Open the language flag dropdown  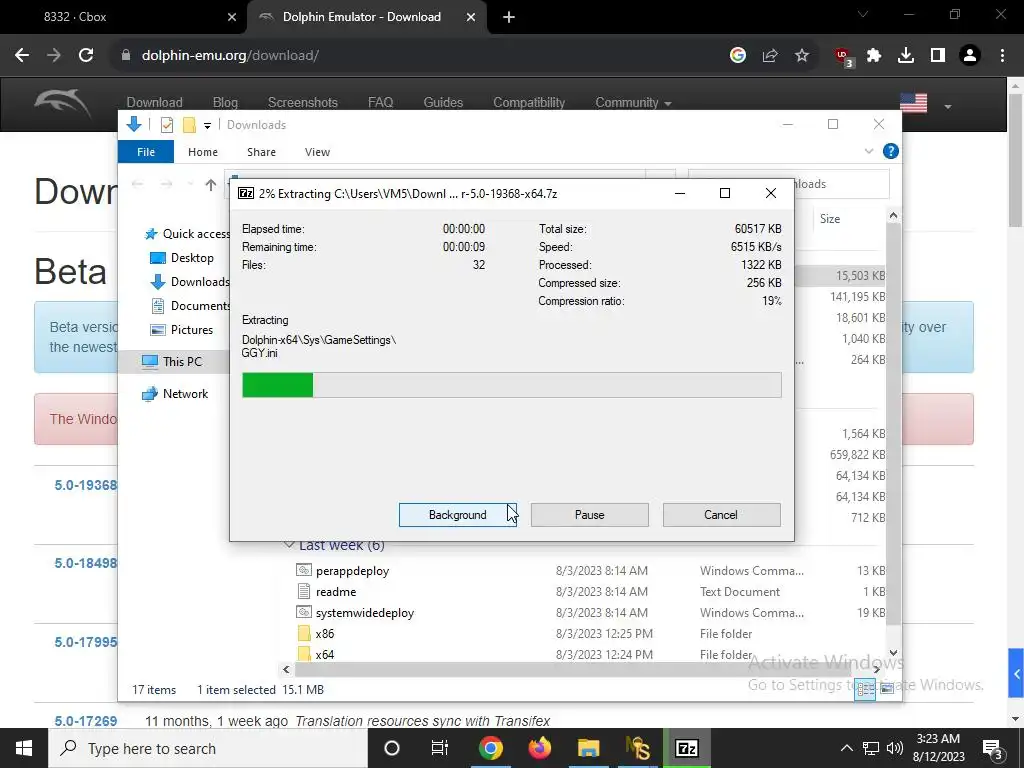925,103
